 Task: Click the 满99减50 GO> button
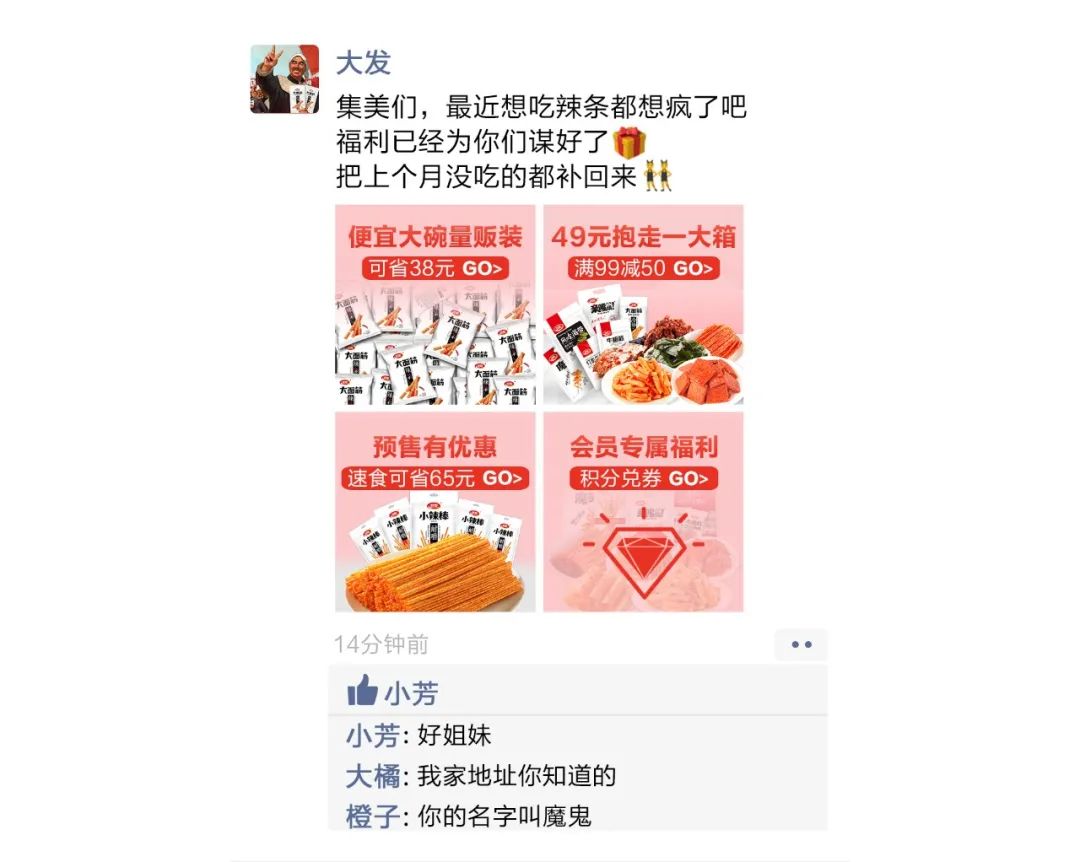[x=643, y=268]
